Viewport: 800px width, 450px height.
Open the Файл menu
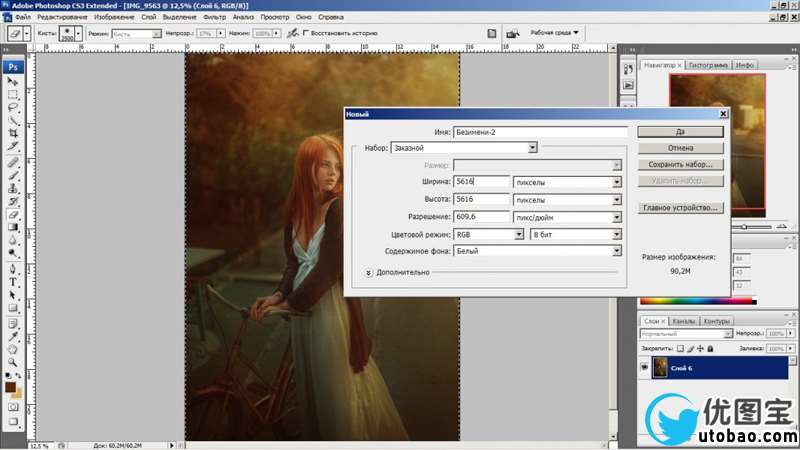[x=22, y=17]
